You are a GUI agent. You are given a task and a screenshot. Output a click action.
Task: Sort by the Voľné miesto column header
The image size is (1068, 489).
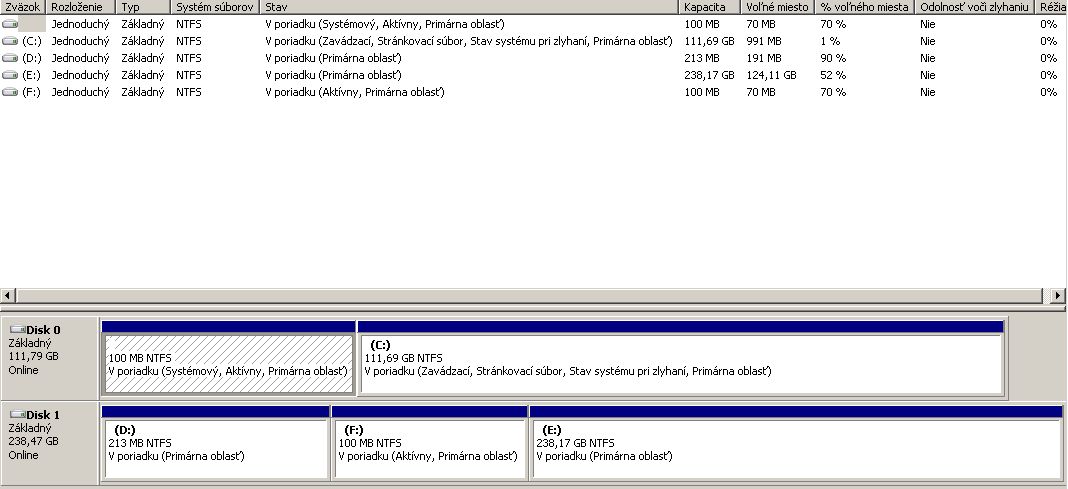coord(778,7)
